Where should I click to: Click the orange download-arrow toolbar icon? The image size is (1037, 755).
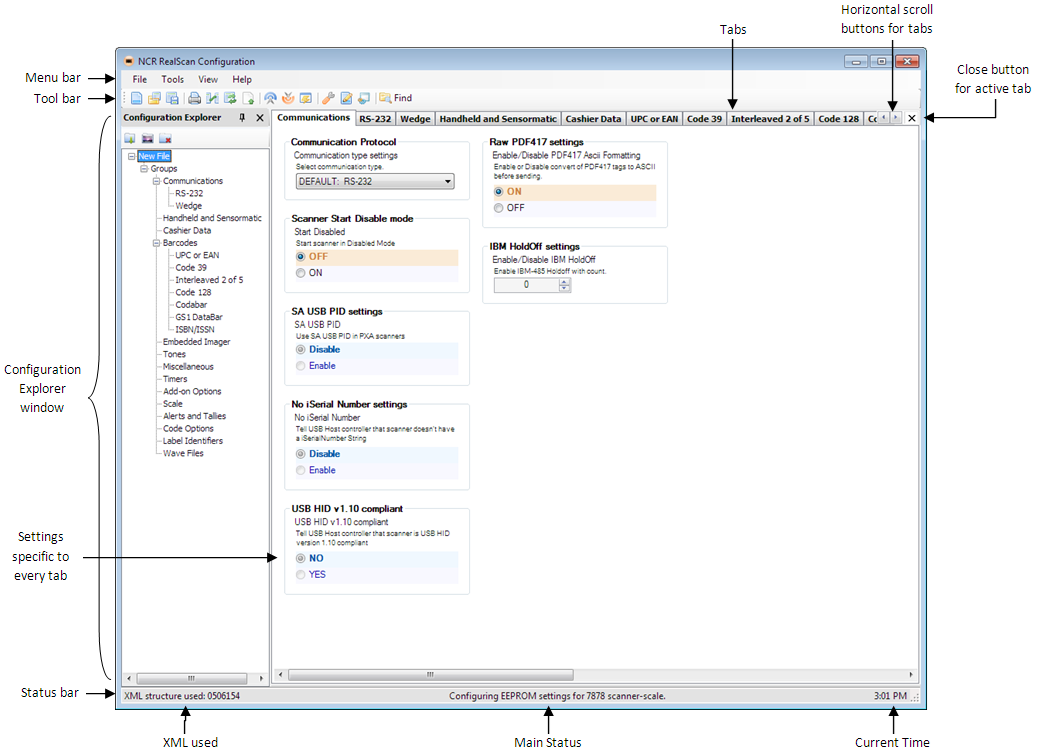288,99
